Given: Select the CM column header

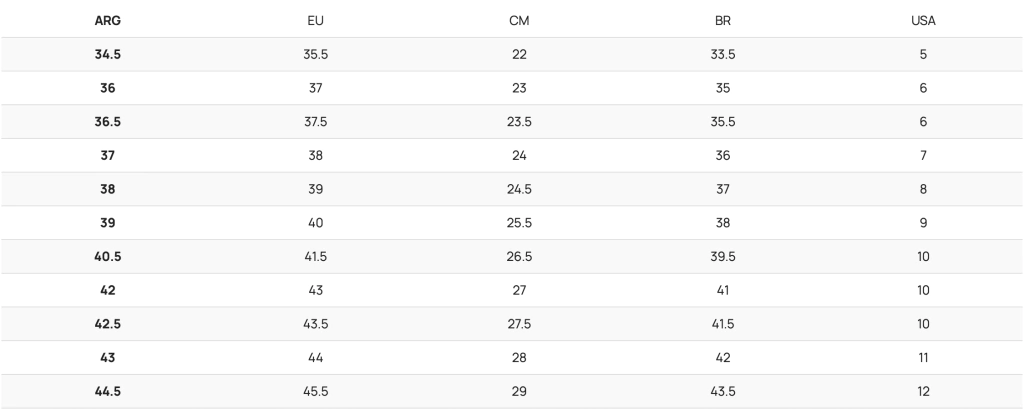Looking at the screenshot, I should (x=519, y=20).
